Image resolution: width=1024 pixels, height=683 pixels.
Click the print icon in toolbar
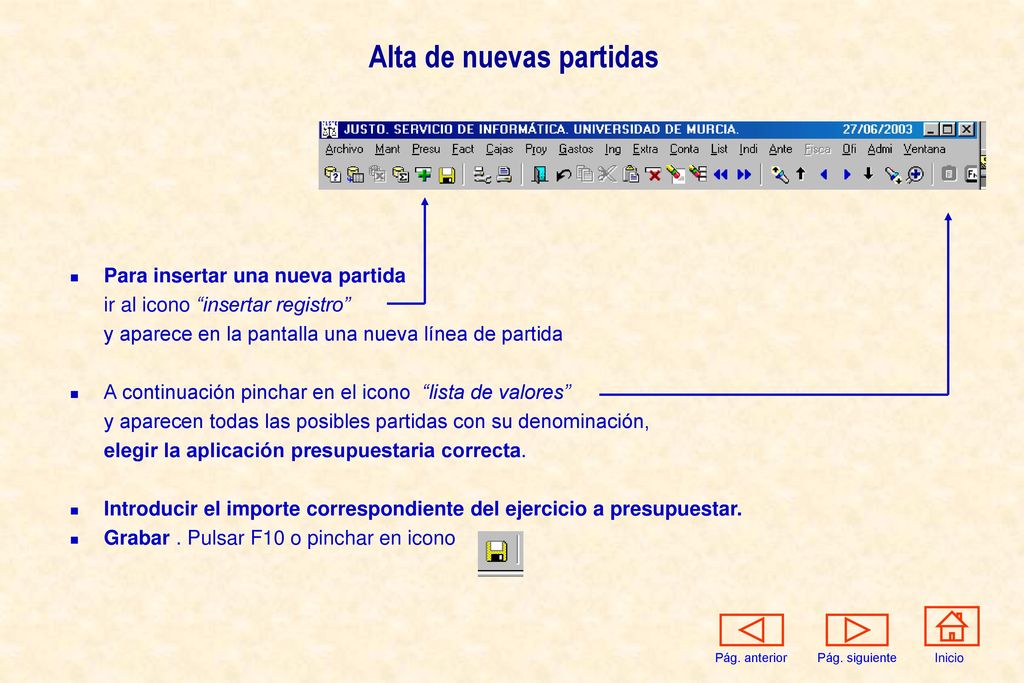pyautogui.click(x=504, y=174)
